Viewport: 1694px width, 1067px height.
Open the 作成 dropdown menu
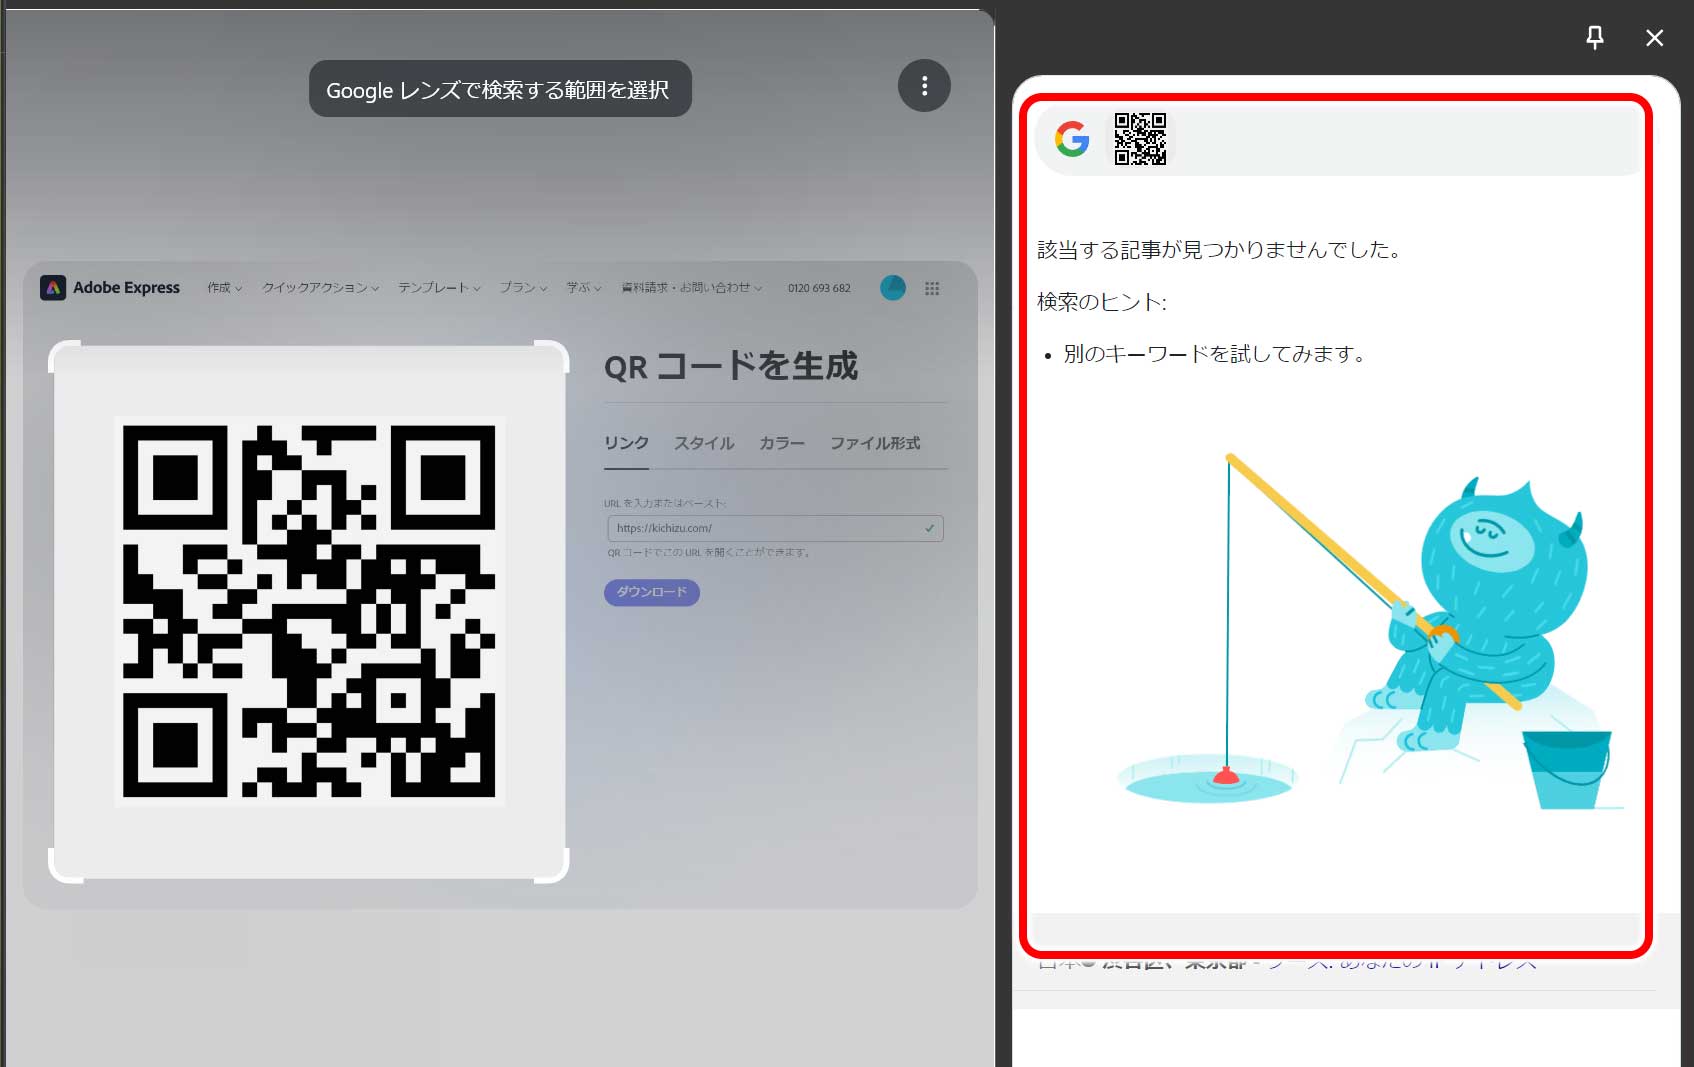pos(224,288)
